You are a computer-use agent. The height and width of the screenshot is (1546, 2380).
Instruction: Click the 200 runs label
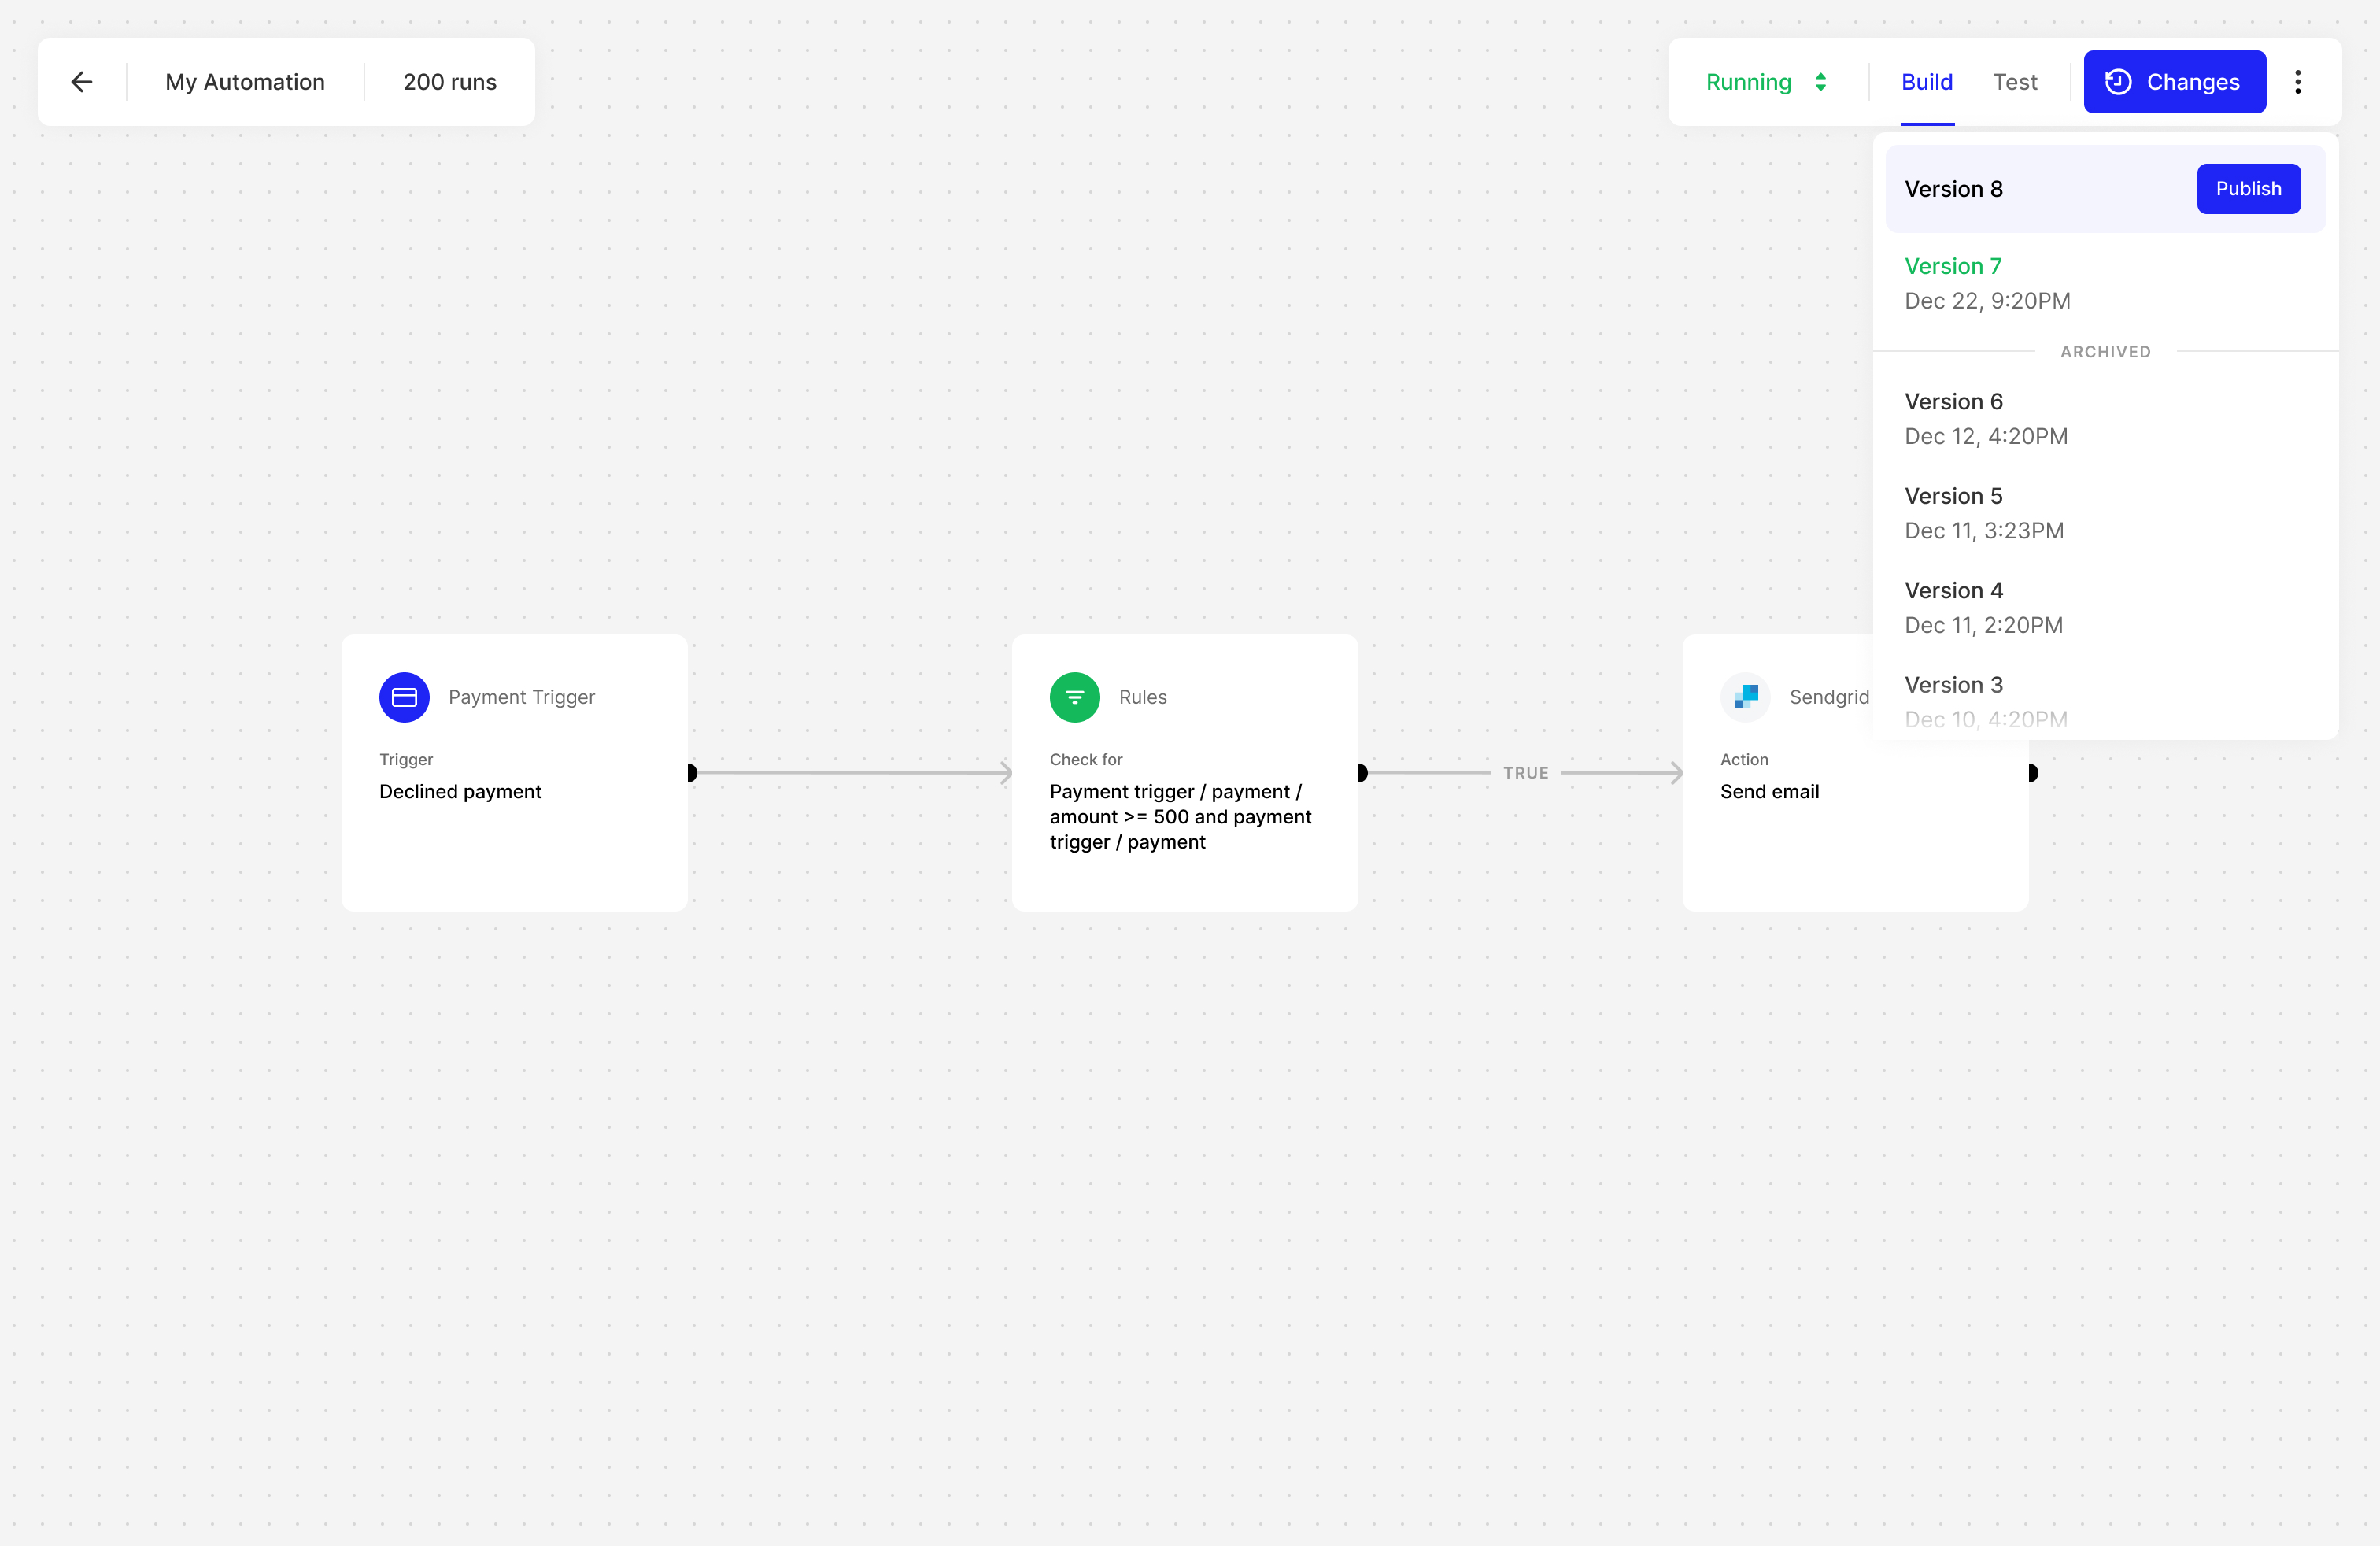pos(449,82)
